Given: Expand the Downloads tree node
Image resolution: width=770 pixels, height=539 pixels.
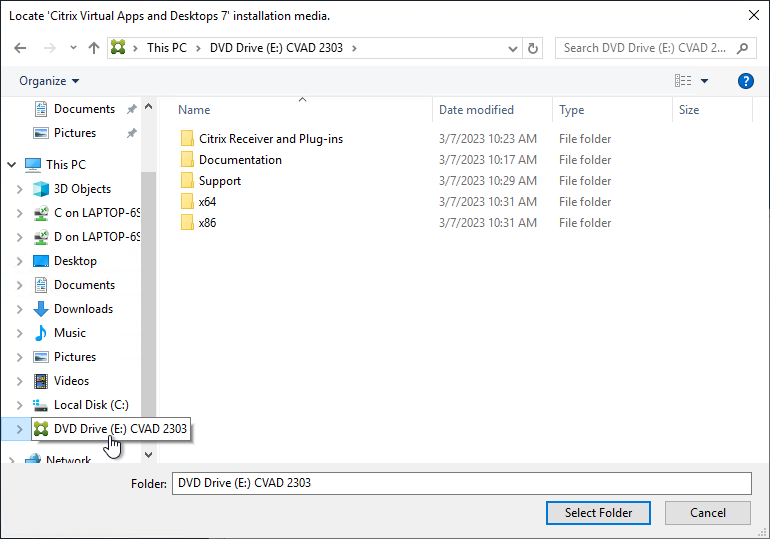Looking at the screenshot, I should coord(20,309).
